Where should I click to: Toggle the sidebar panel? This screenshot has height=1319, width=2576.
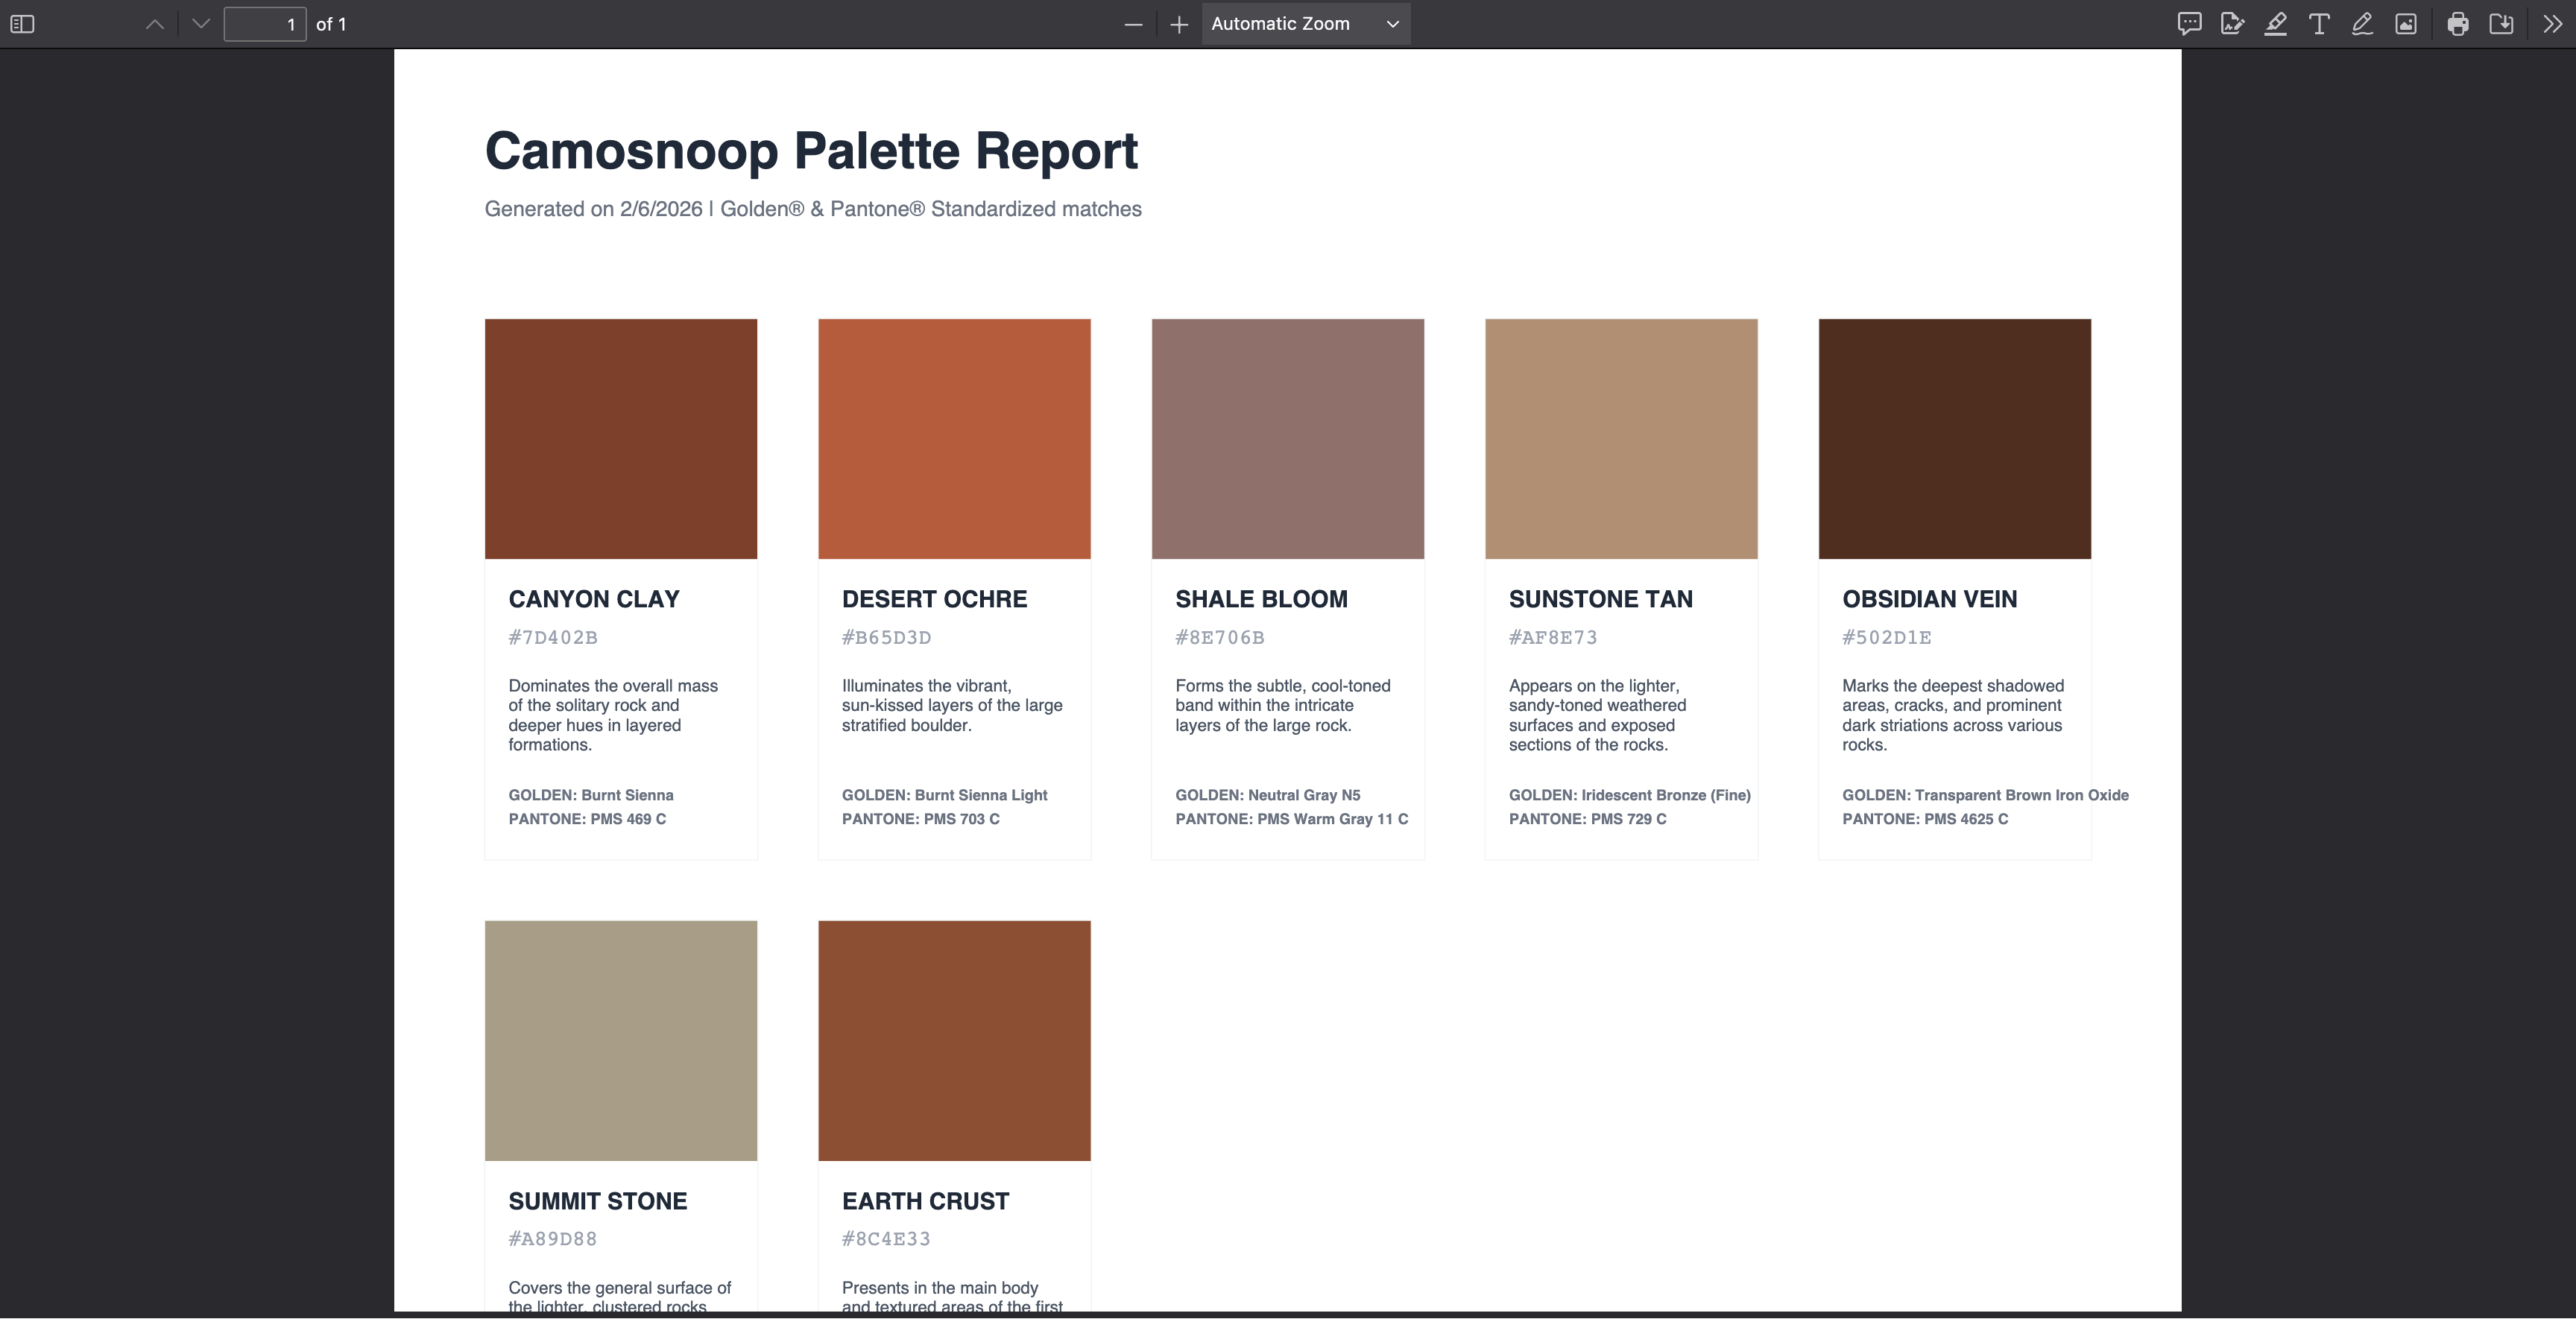22,24
